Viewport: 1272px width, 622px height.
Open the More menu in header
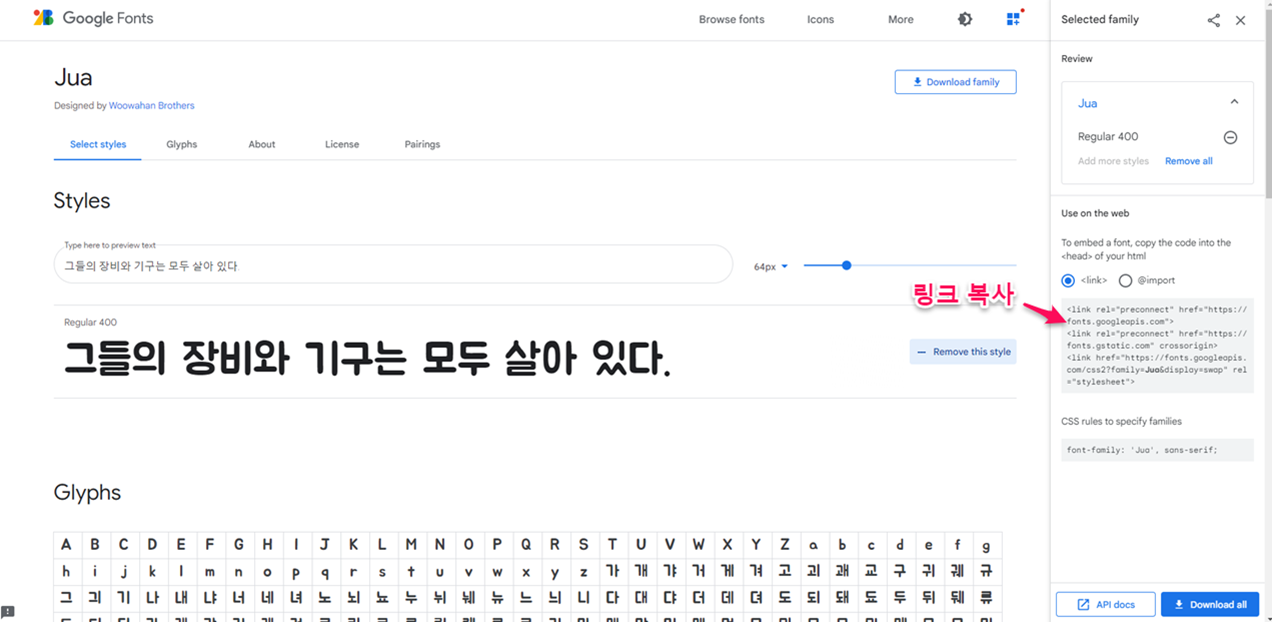click(x=901, y=19)
